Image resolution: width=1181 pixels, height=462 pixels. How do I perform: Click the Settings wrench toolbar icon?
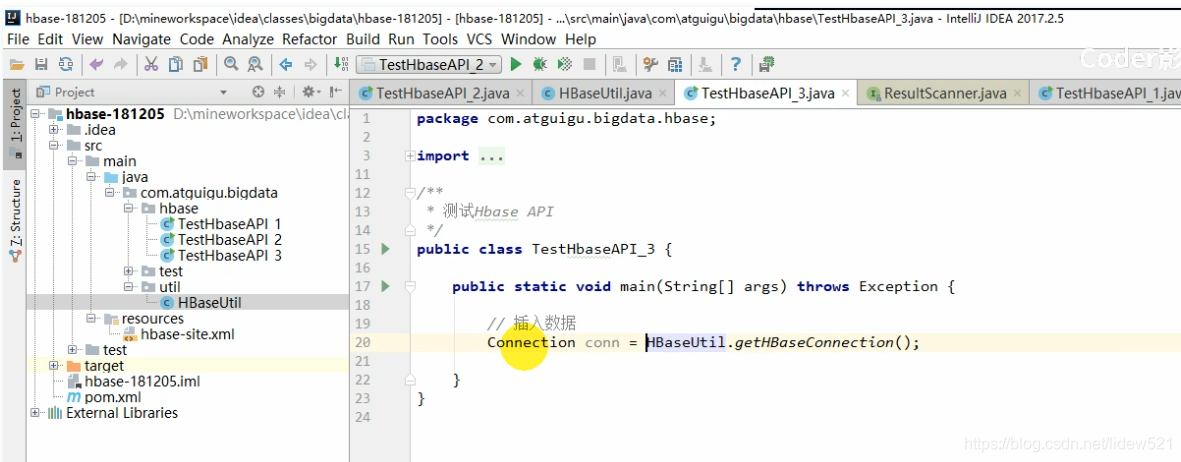650,65
